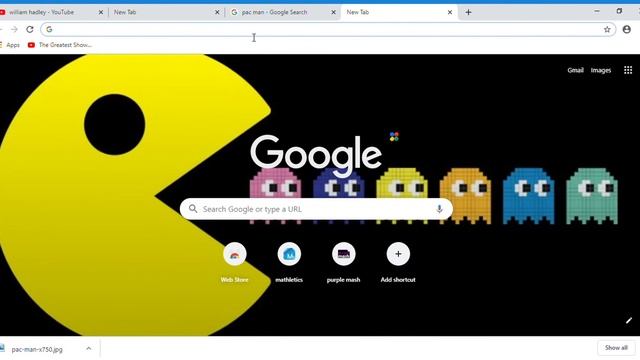The width and height of the screenshot is (640, 360).
Task: Open the purple mash shortcut
Action: point(343,262)
